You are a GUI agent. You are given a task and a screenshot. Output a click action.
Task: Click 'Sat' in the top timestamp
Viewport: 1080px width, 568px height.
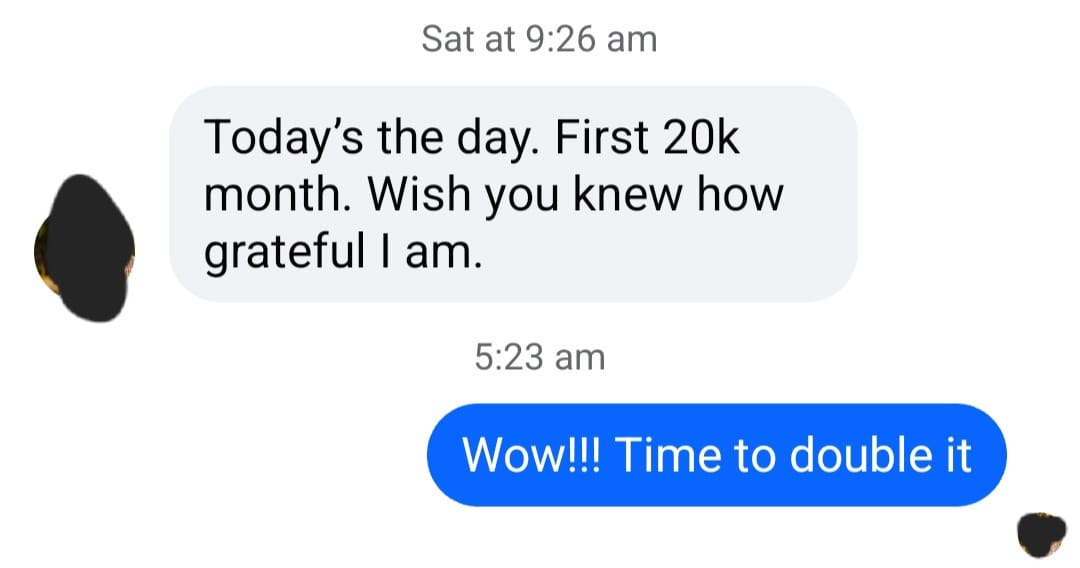(x=448, y=39)
